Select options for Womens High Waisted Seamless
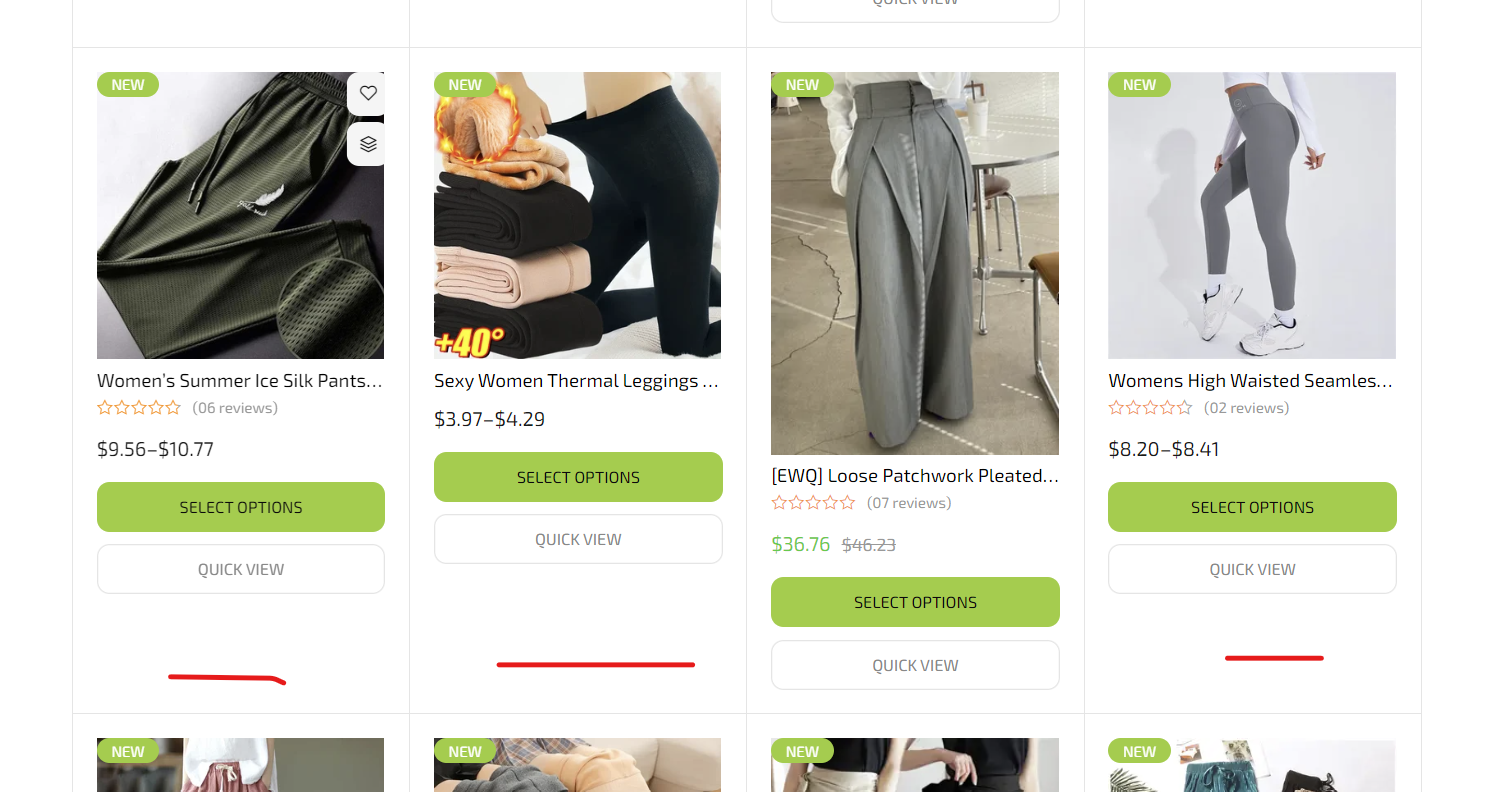 1252,507
